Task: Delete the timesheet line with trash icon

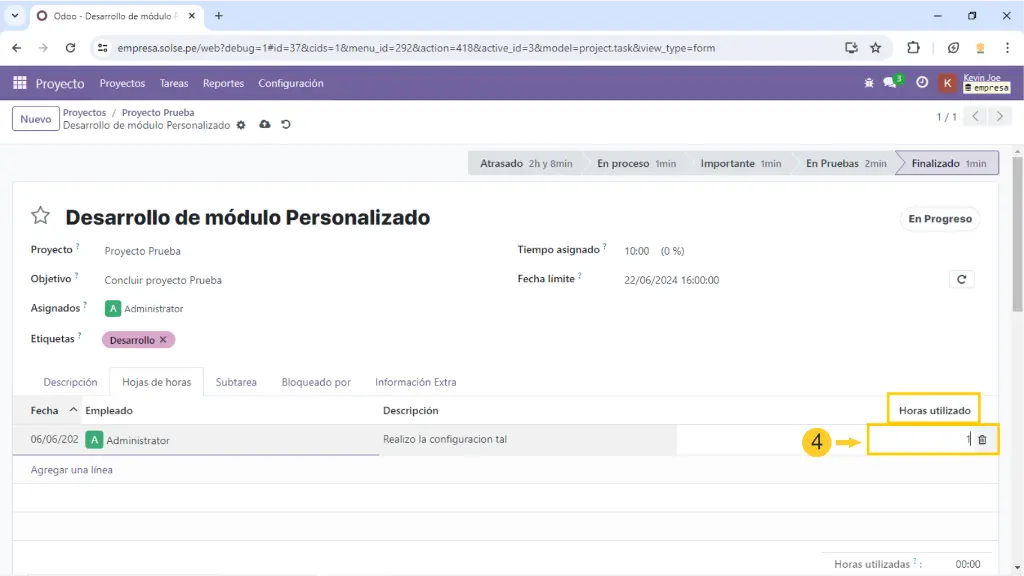Action: tap(982, 440)
